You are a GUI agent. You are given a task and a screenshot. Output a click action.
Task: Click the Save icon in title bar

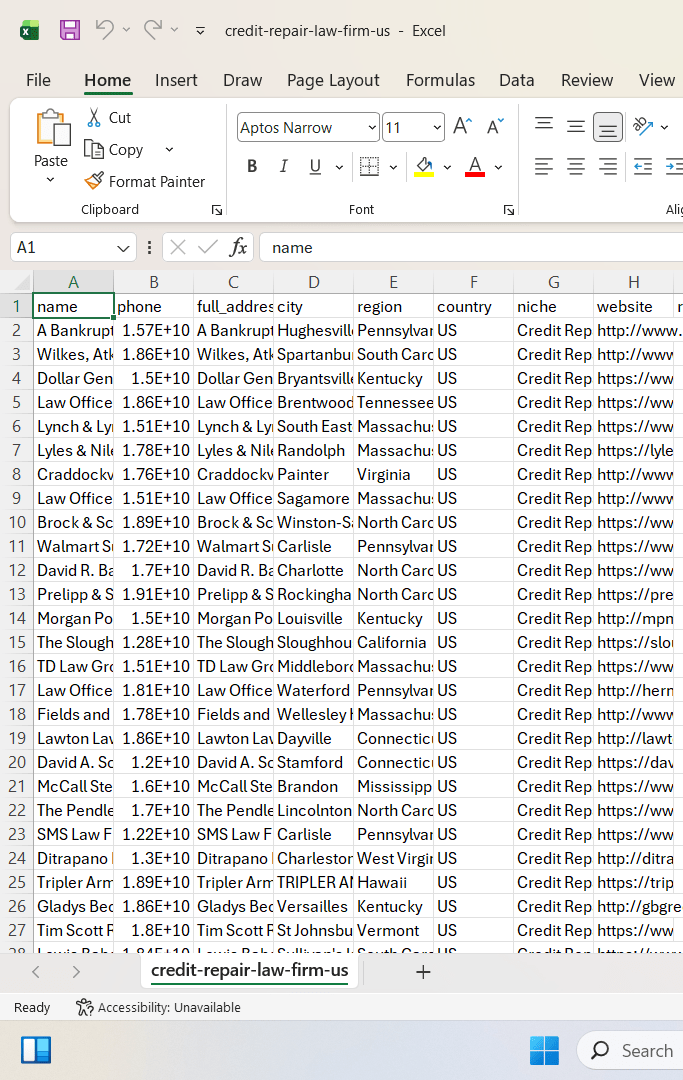70,30
